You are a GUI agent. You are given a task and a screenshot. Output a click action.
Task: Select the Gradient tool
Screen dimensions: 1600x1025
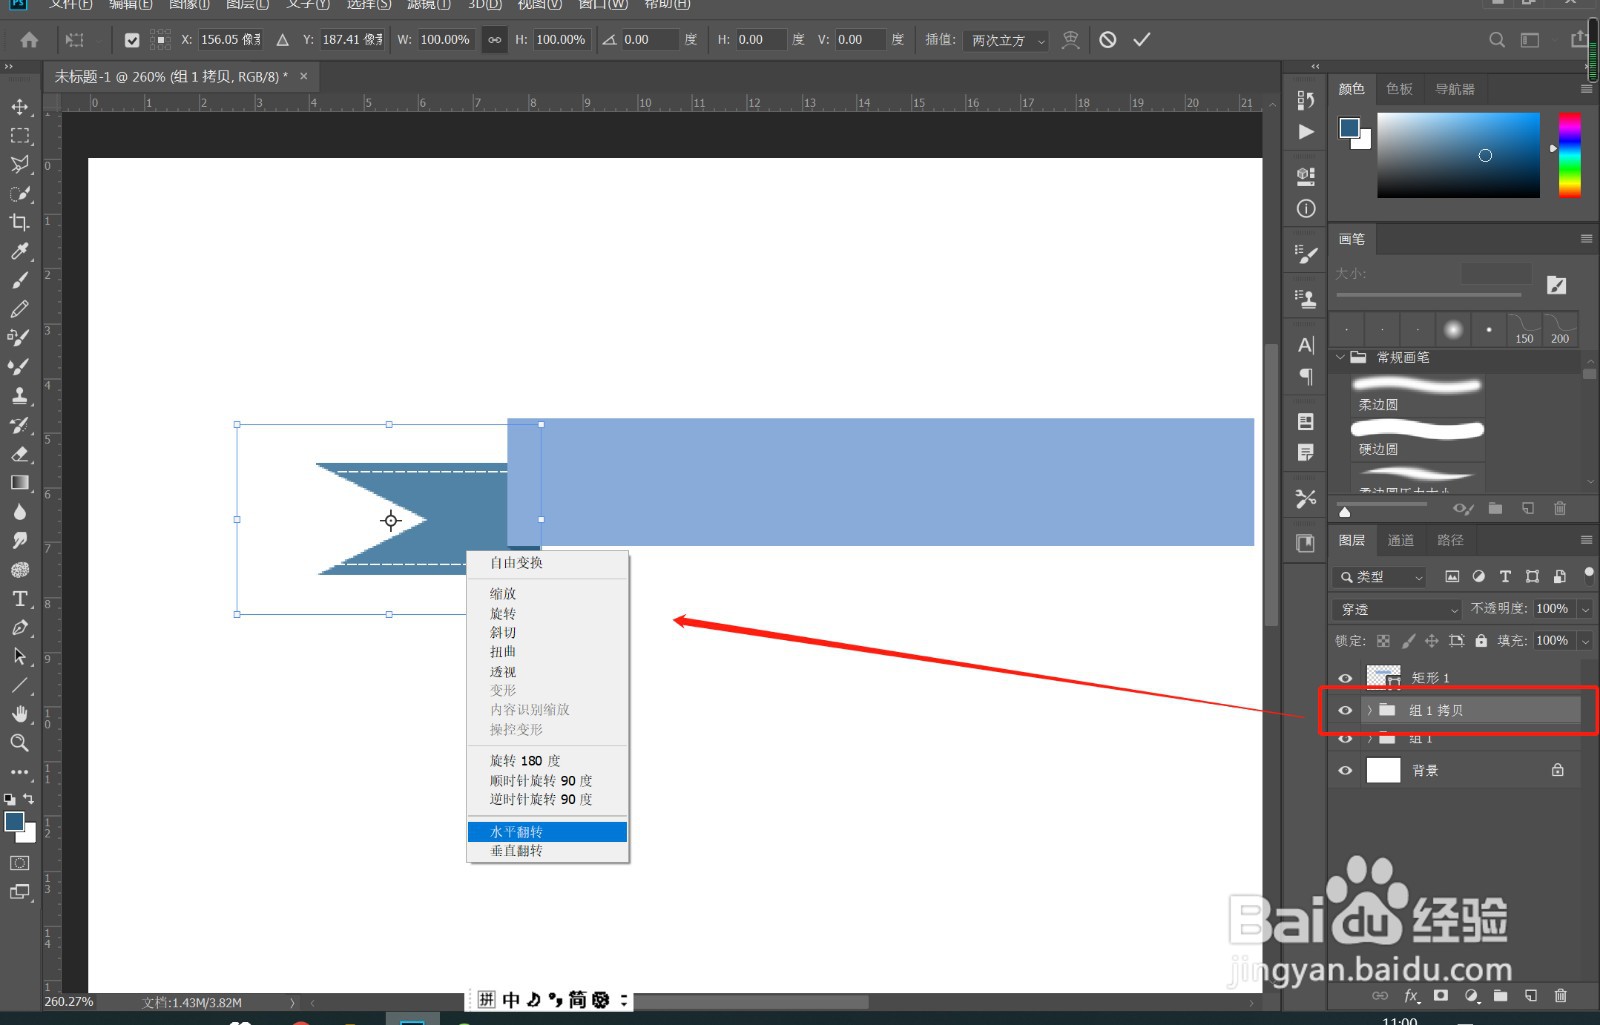(x=19, y=482)
